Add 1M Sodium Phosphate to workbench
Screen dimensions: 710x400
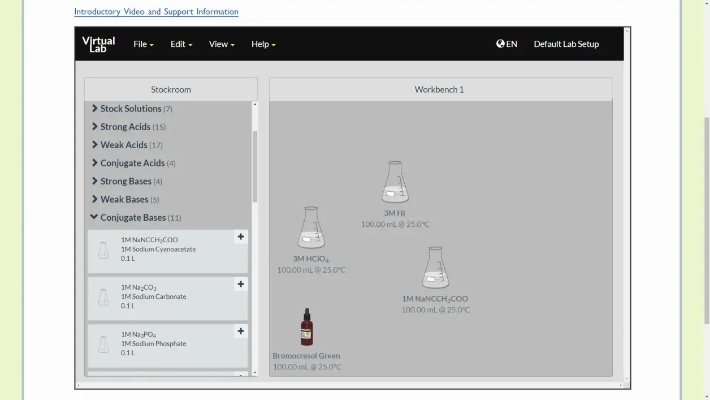click(x=240, y=331)
